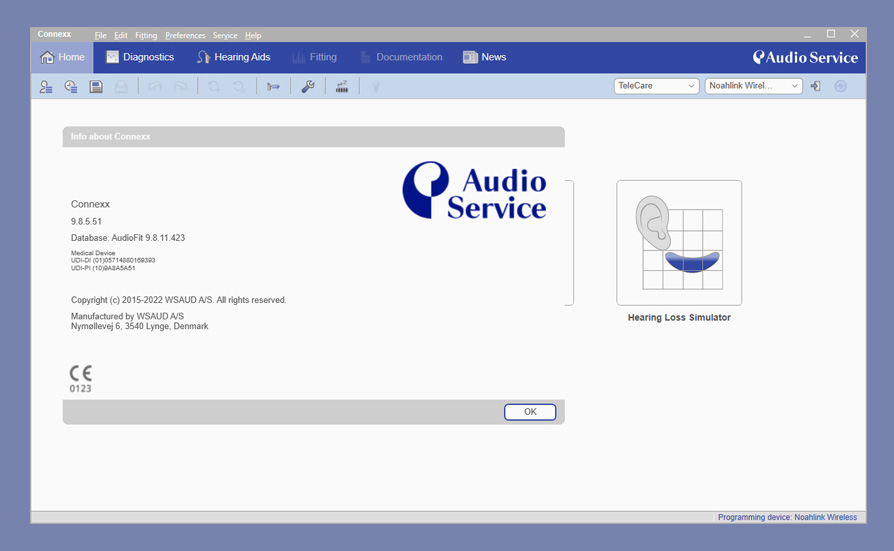Screen dimensions: 894x551
Task: Open the Edit menu
Action: (120, 35)
